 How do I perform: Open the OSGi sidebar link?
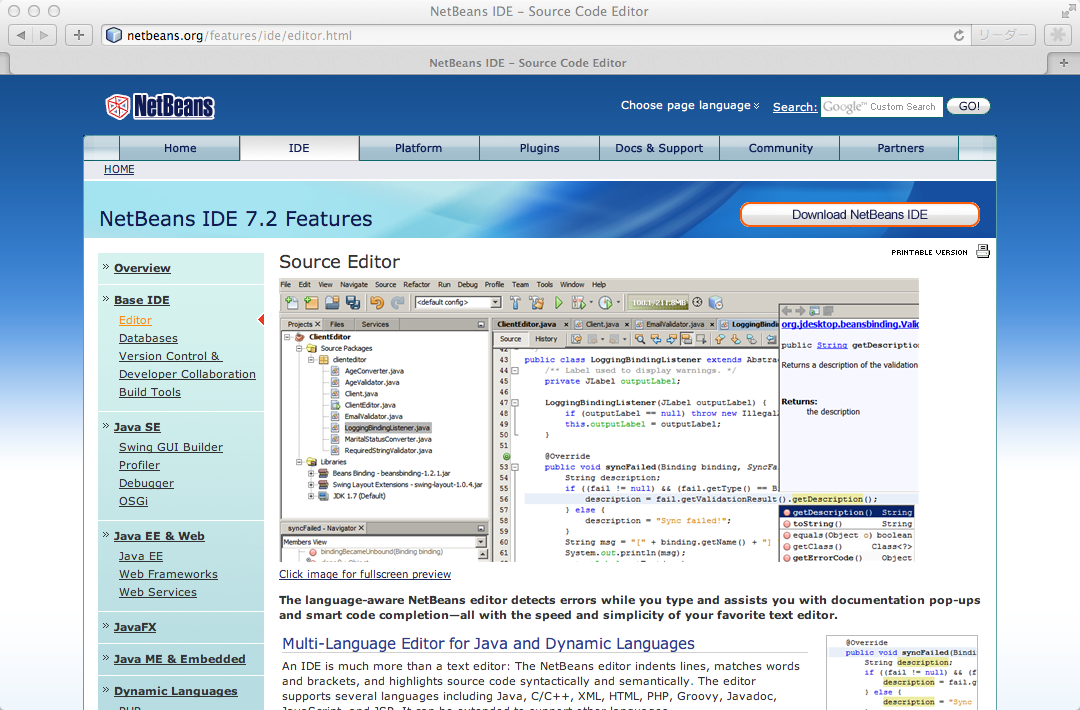133,501
